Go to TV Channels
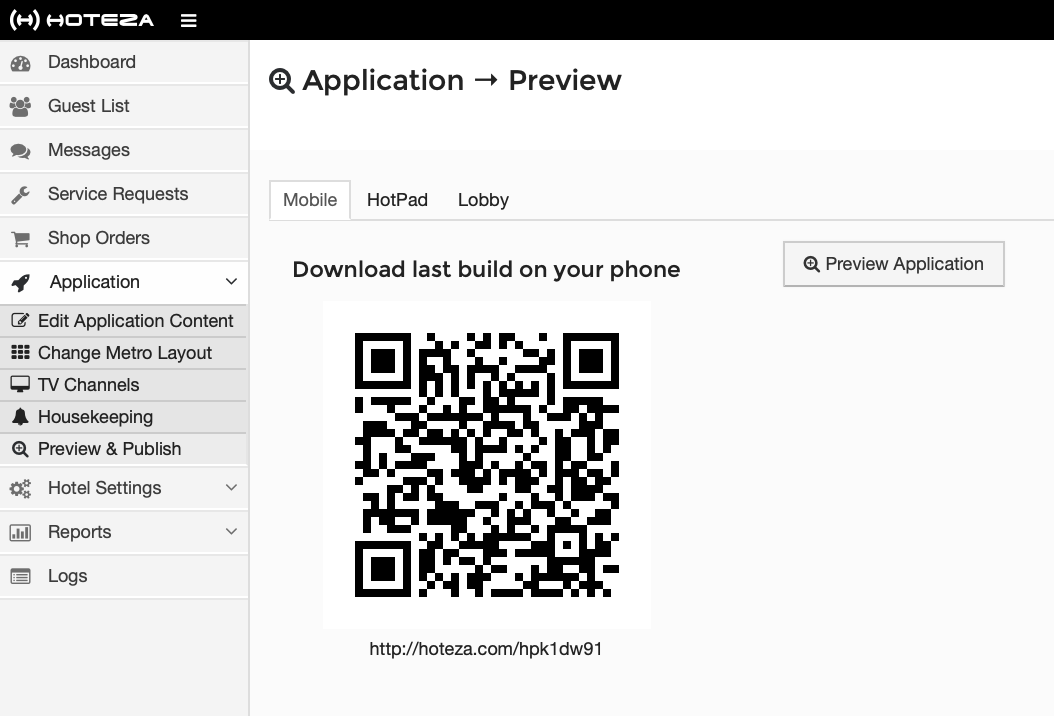Viewport: 1054px width, 716px height. [124, 385]
